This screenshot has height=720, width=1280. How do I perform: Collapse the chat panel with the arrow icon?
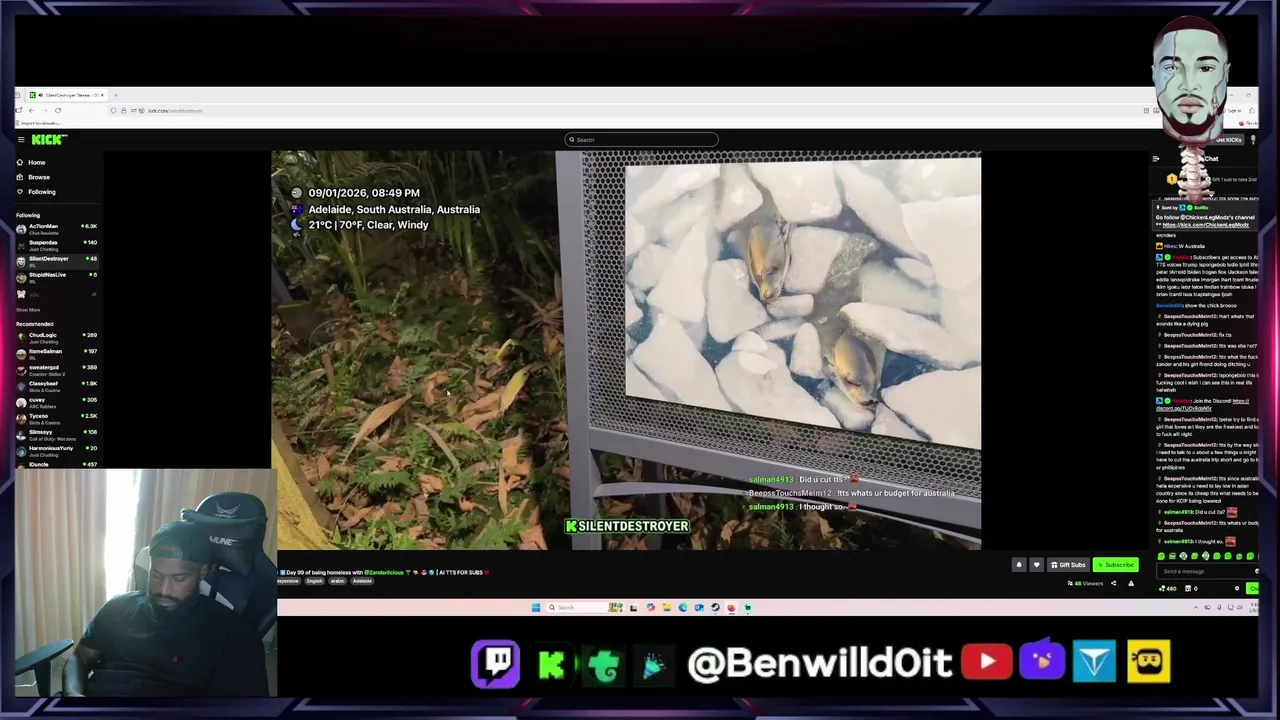tap(1156, 159)
